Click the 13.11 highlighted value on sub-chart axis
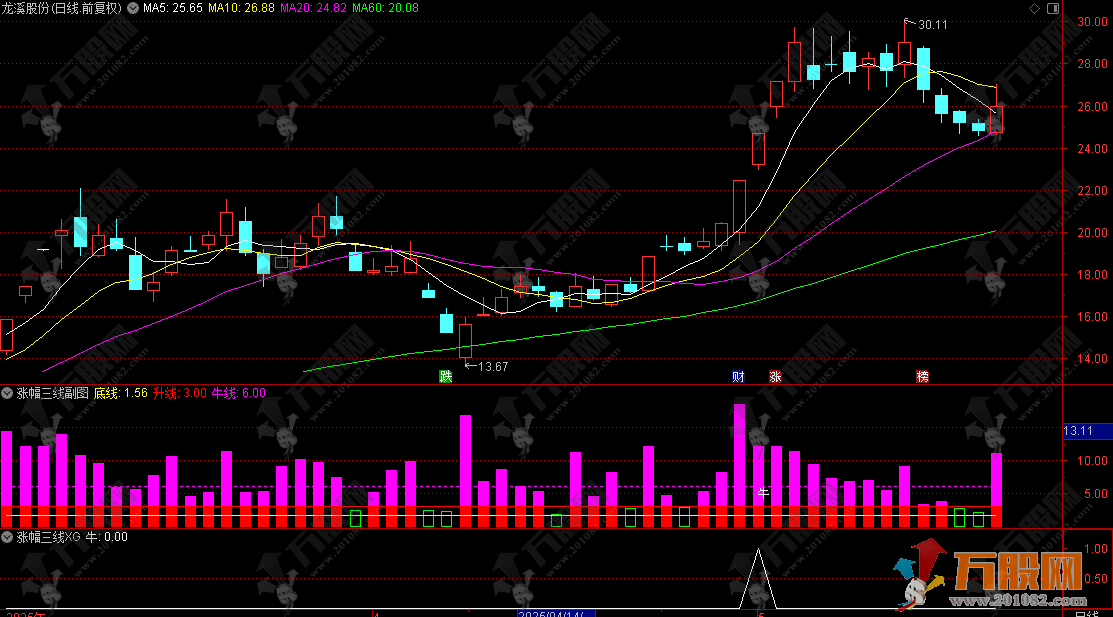This screenshot has height=617, width=1113. point(1078,431)
